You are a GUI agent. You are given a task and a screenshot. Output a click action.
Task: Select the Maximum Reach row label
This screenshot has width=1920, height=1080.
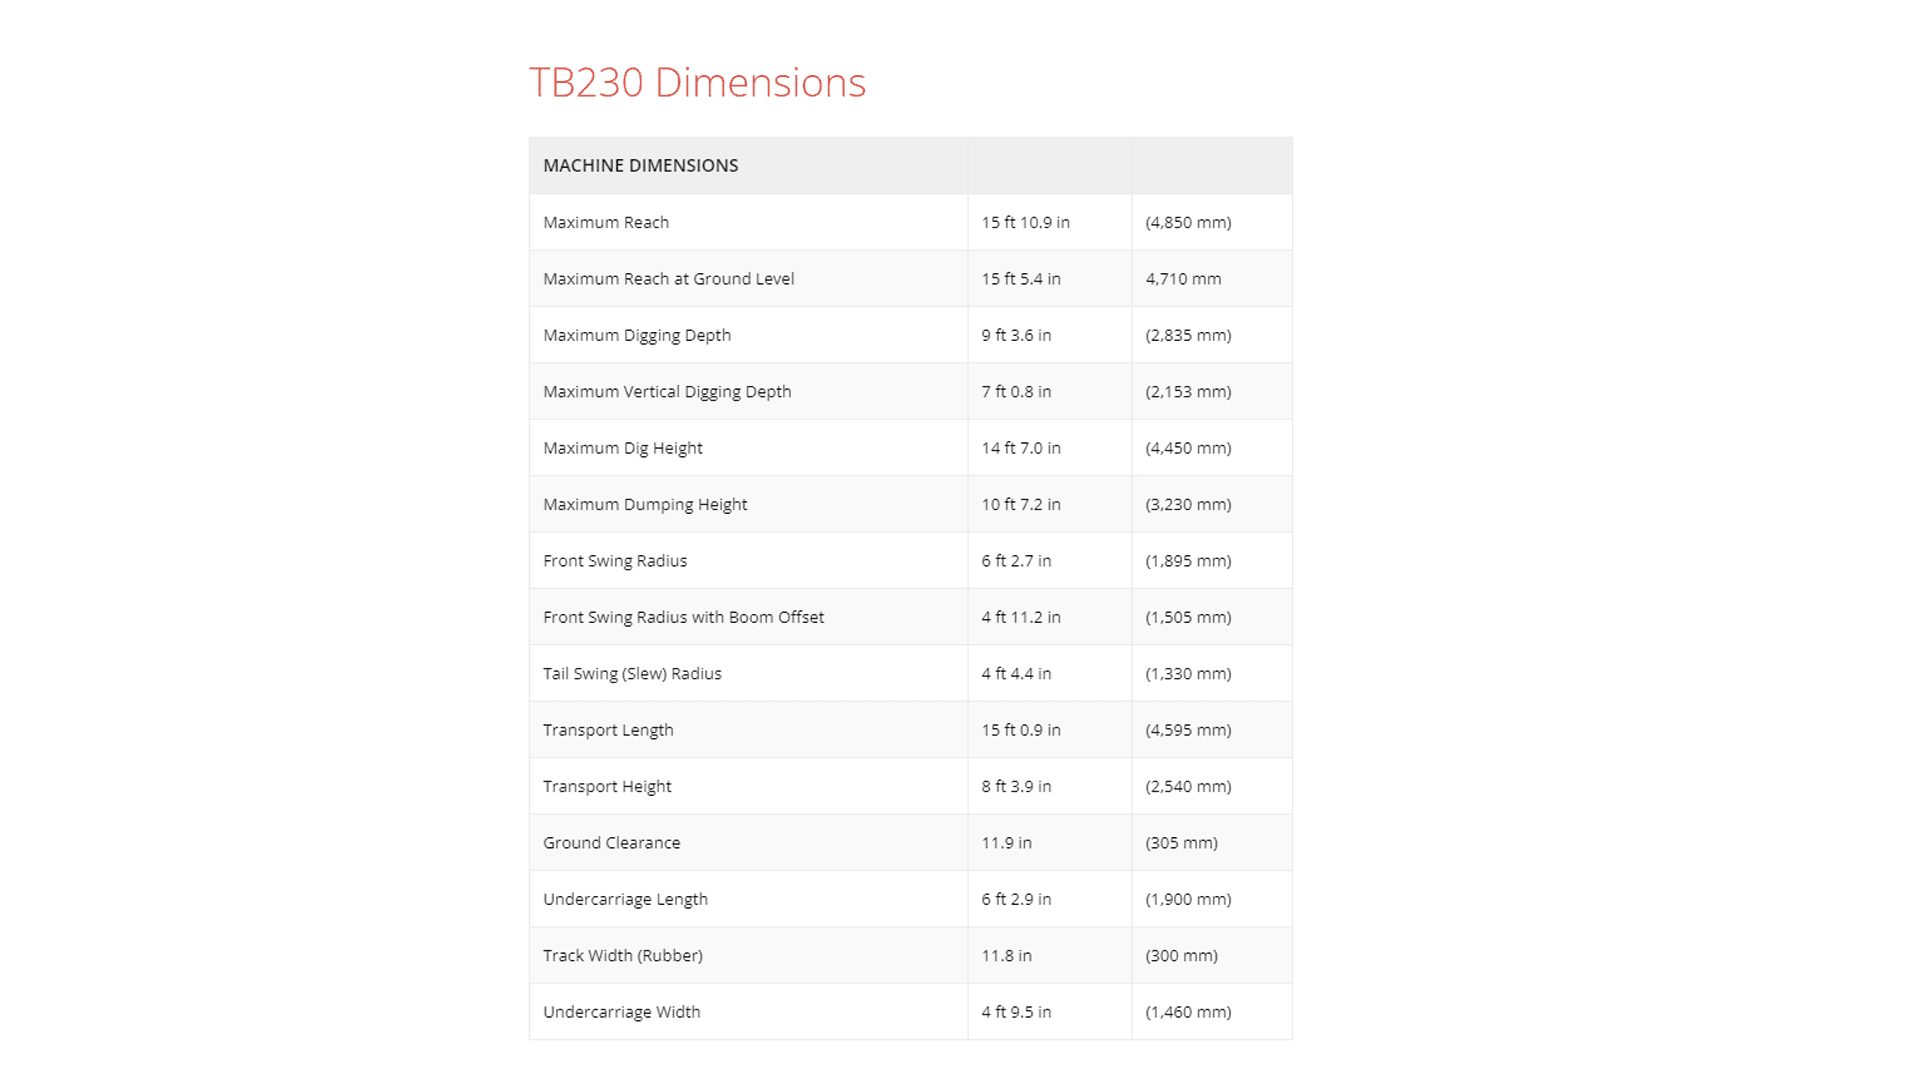tap(606, 223)
